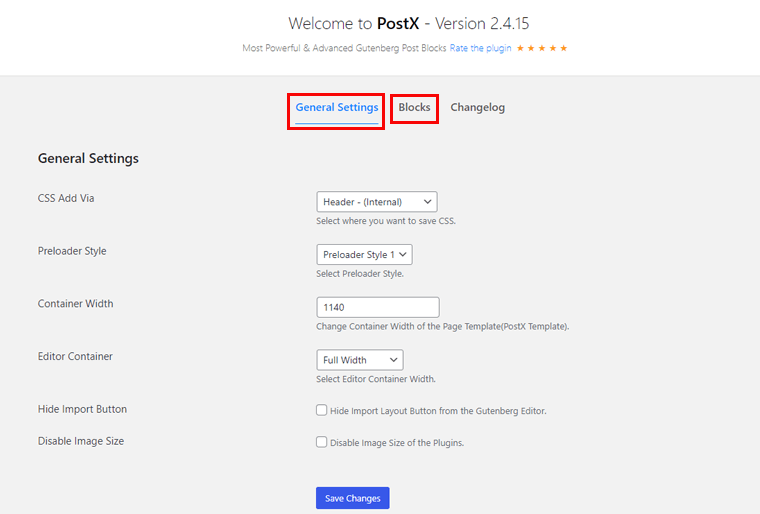Expand the Preloader Style dropdown
The width and height of the screenshot is (760, 514).
364,255
